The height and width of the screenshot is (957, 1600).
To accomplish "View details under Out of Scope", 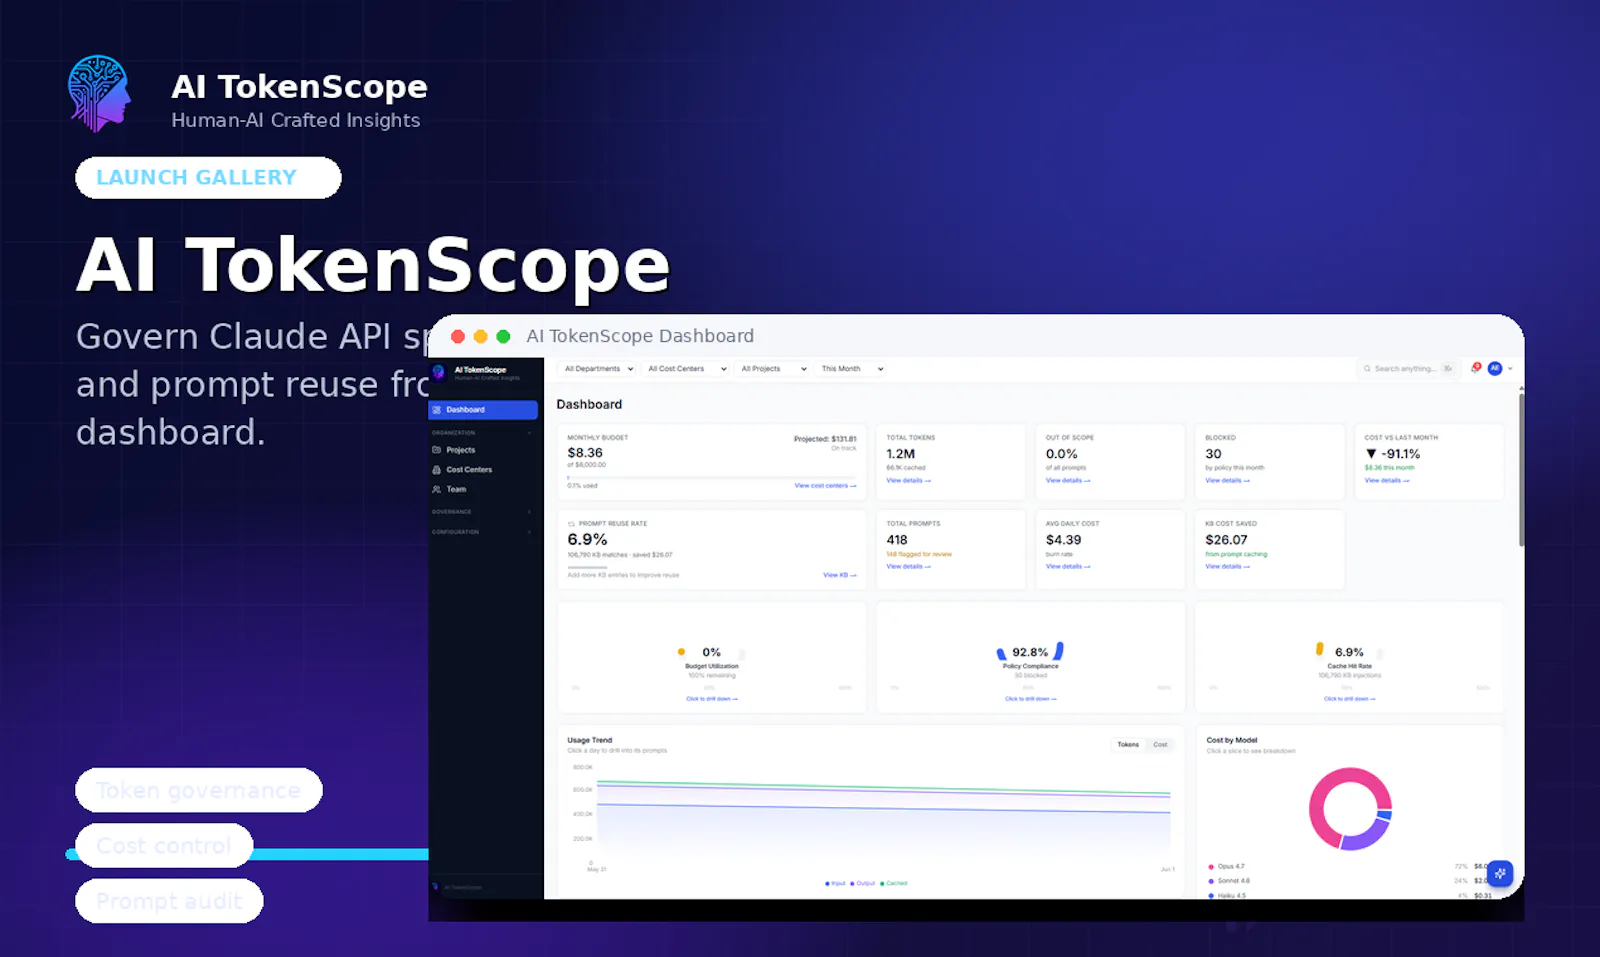I will tap(1068, 481).
